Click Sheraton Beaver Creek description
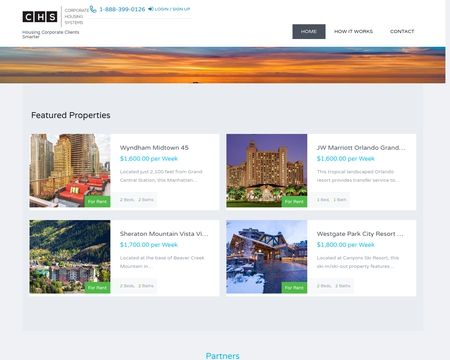This screenshot has width=450, height=360. click(162, 262)
